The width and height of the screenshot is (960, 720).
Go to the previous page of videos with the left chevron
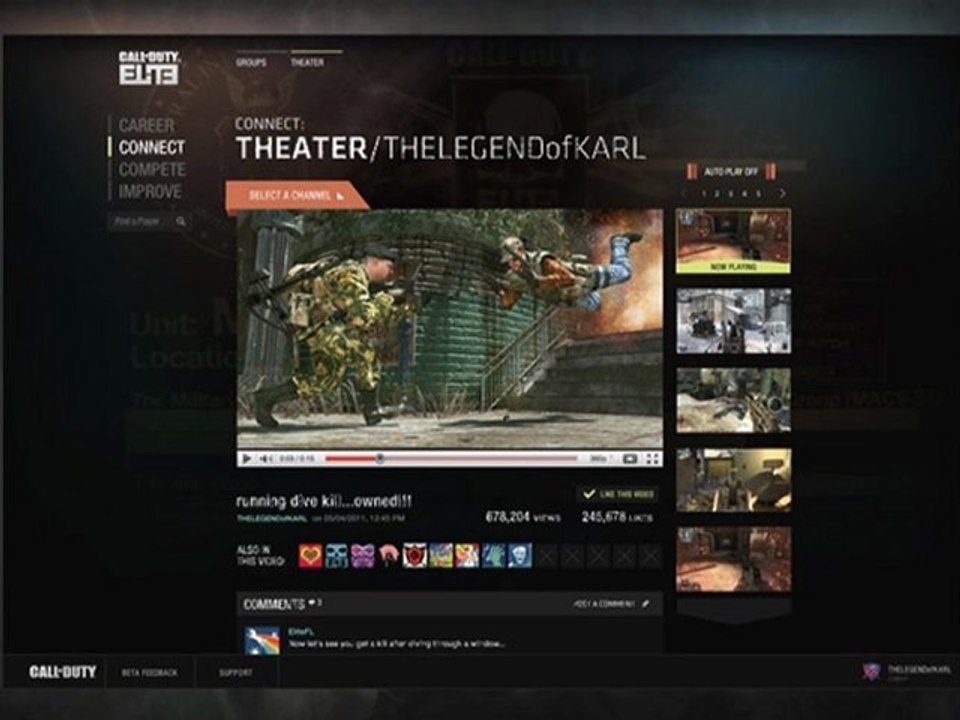pos(684,193)
